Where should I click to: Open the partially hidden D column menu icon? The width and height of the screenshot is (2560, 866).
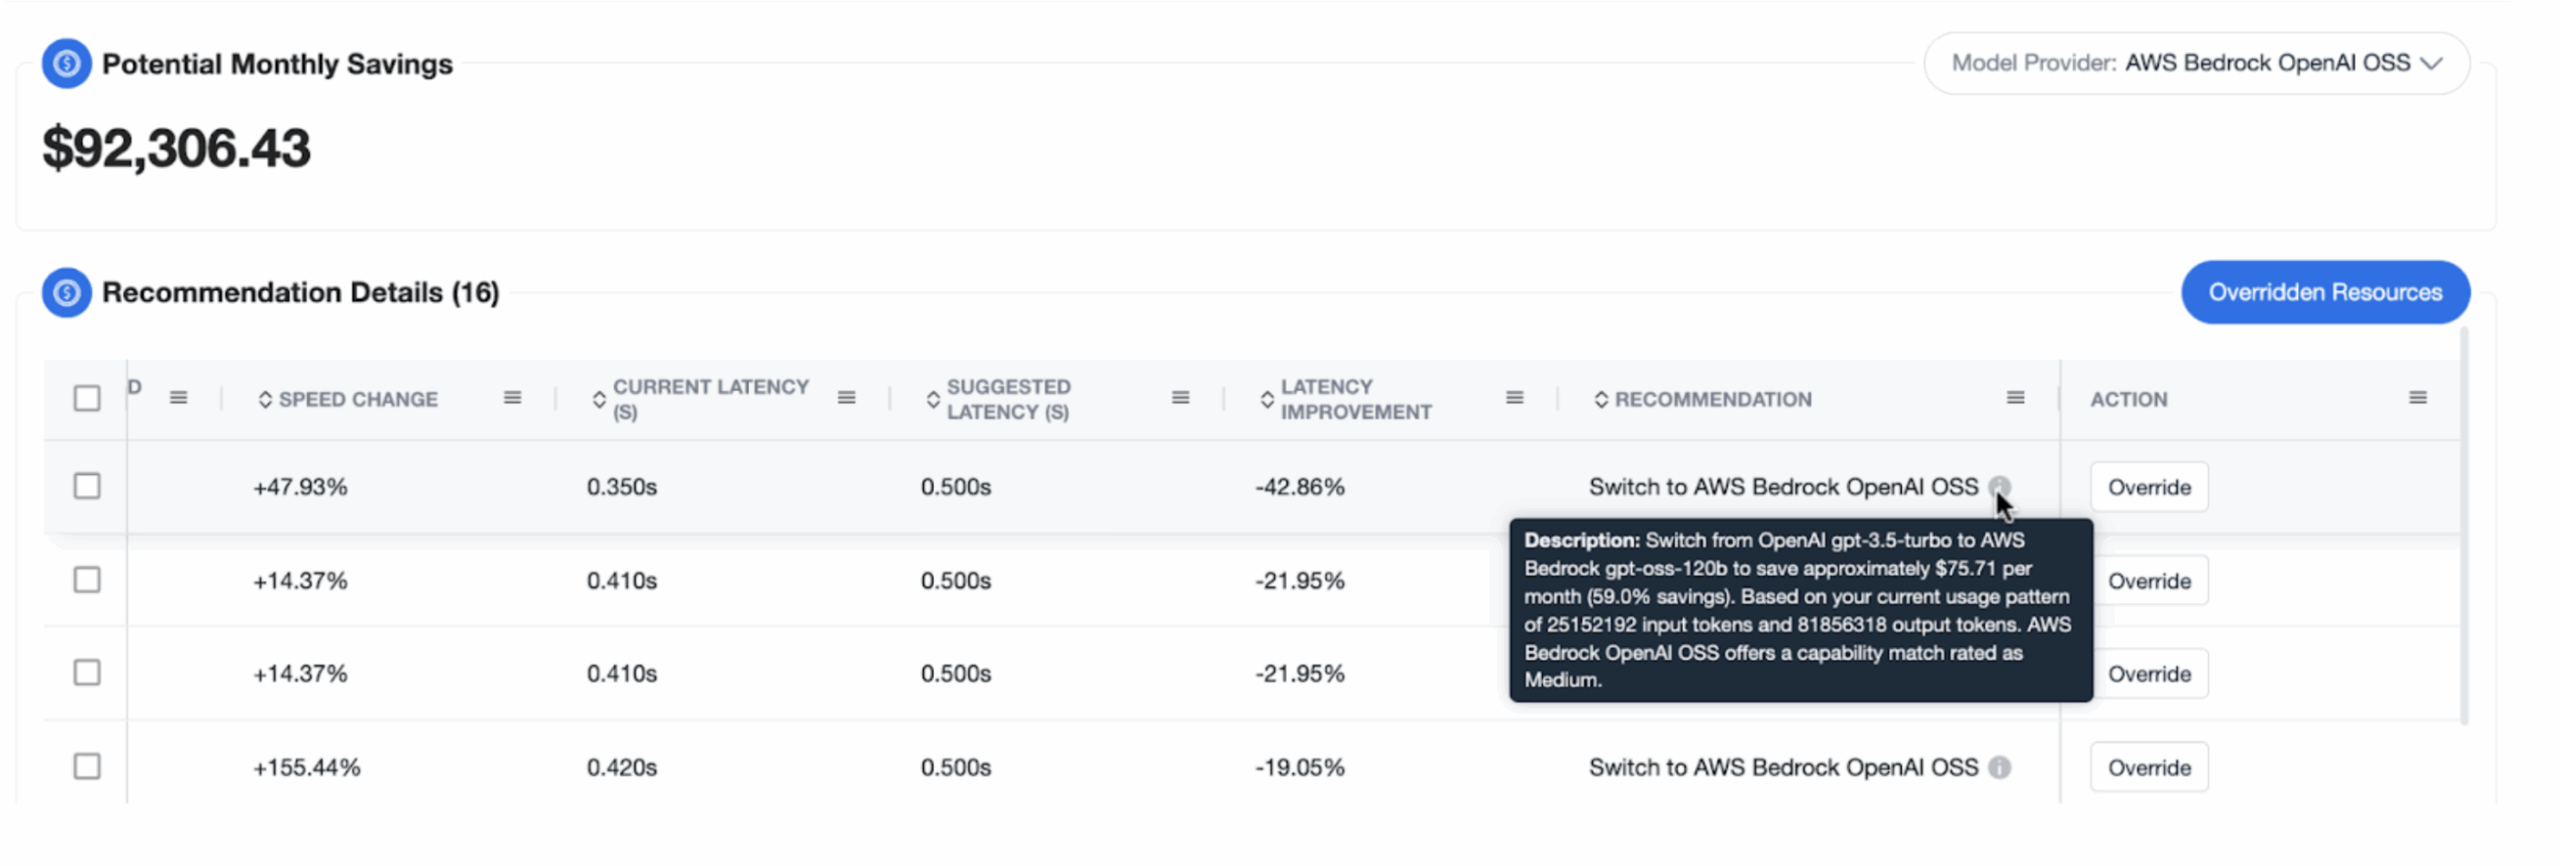tap(178, 398)
